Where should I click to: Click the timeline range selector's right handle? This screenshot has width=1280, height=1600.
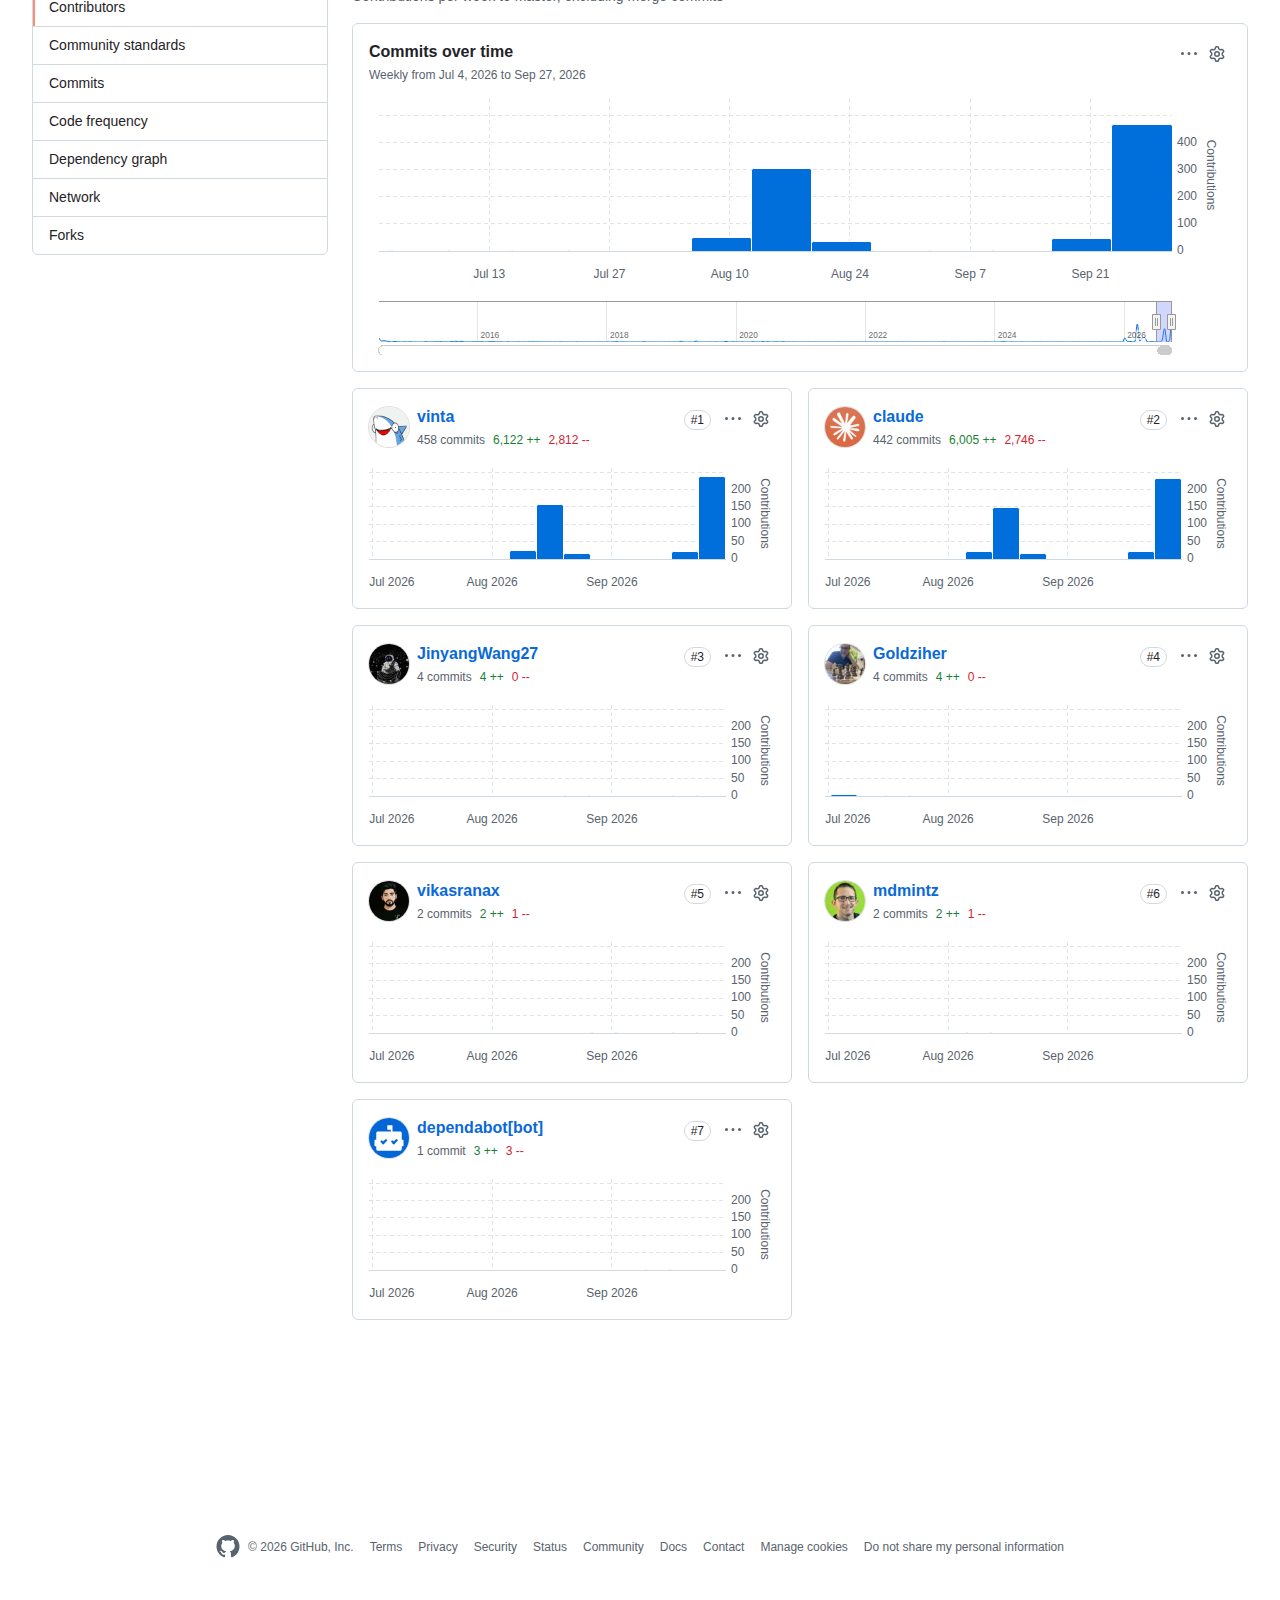pyautogui.click(x=1171, y=322)
